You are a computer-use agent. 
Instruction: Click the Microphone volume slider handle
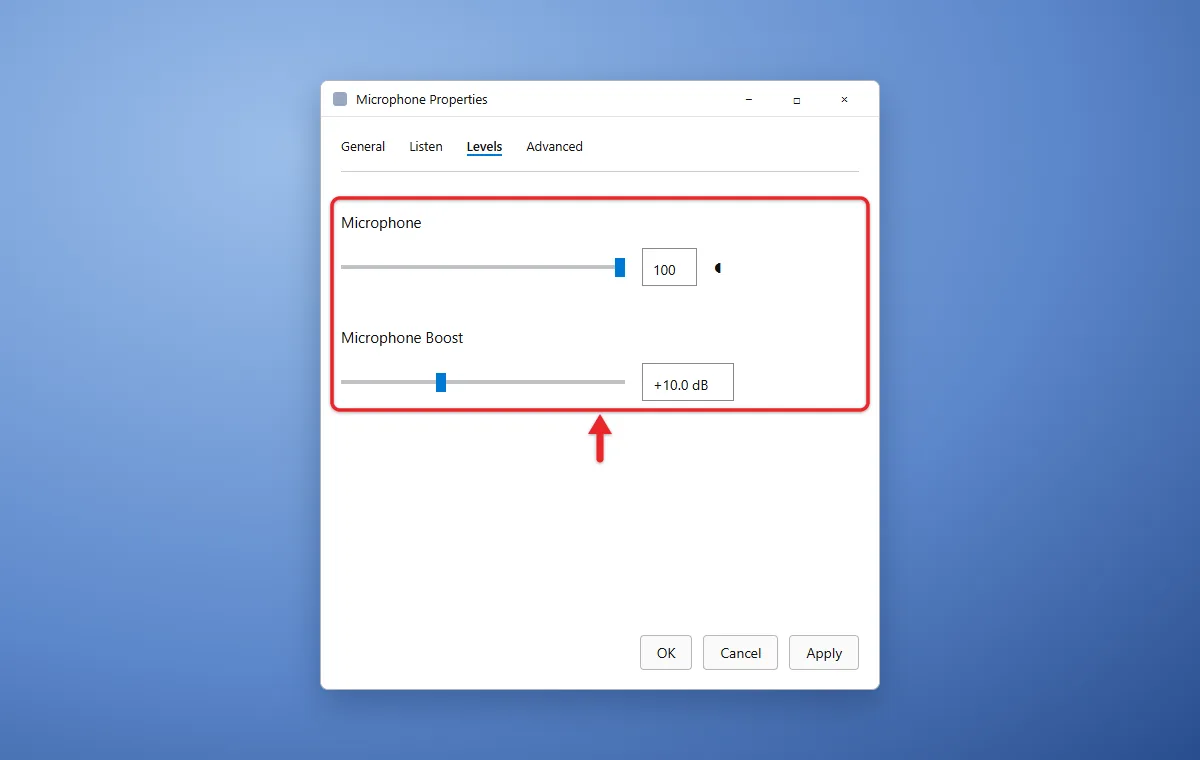point(620,267)
